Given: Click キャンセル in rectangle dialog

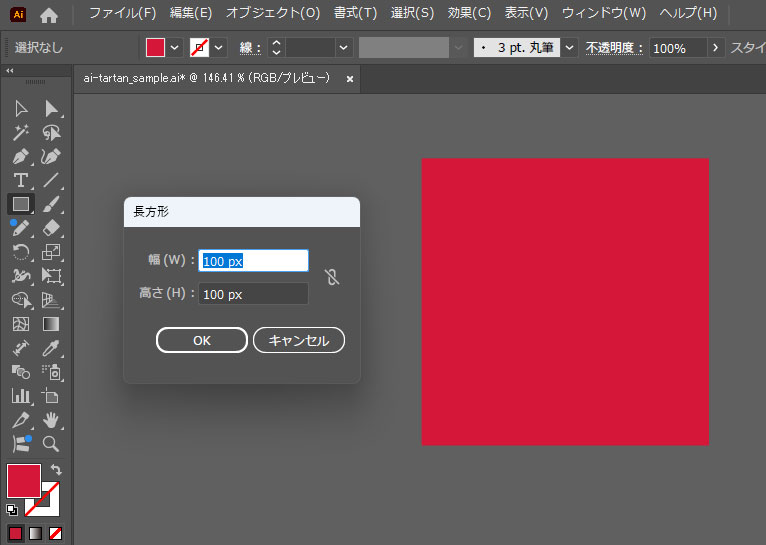Looking at the screenshot, I should (299, 340).
